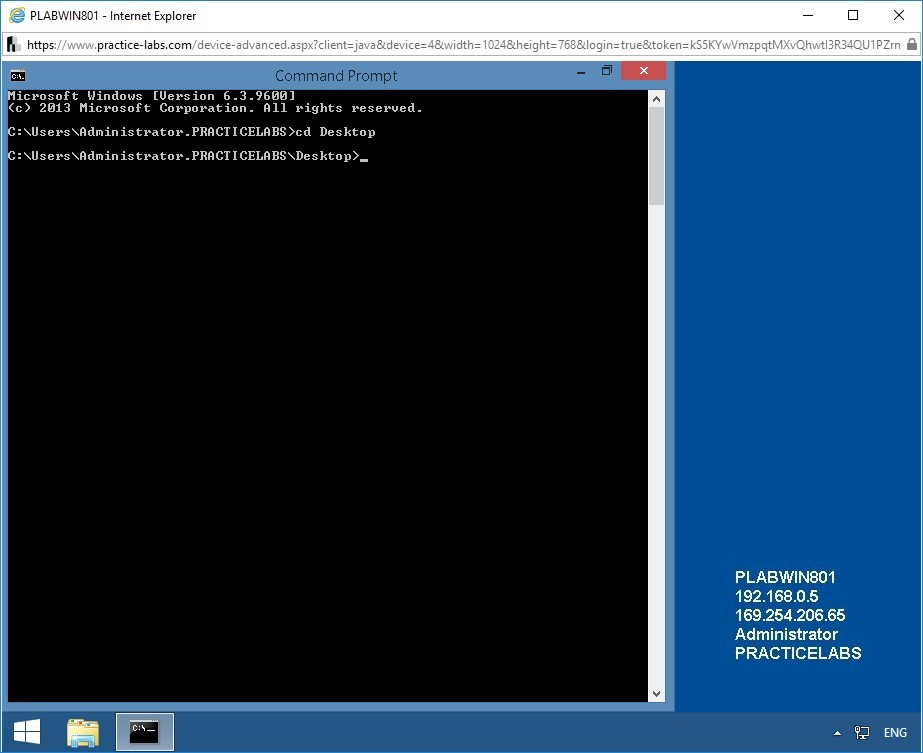
Task: Open File Explorer from the taskbar
Action: 83,732
